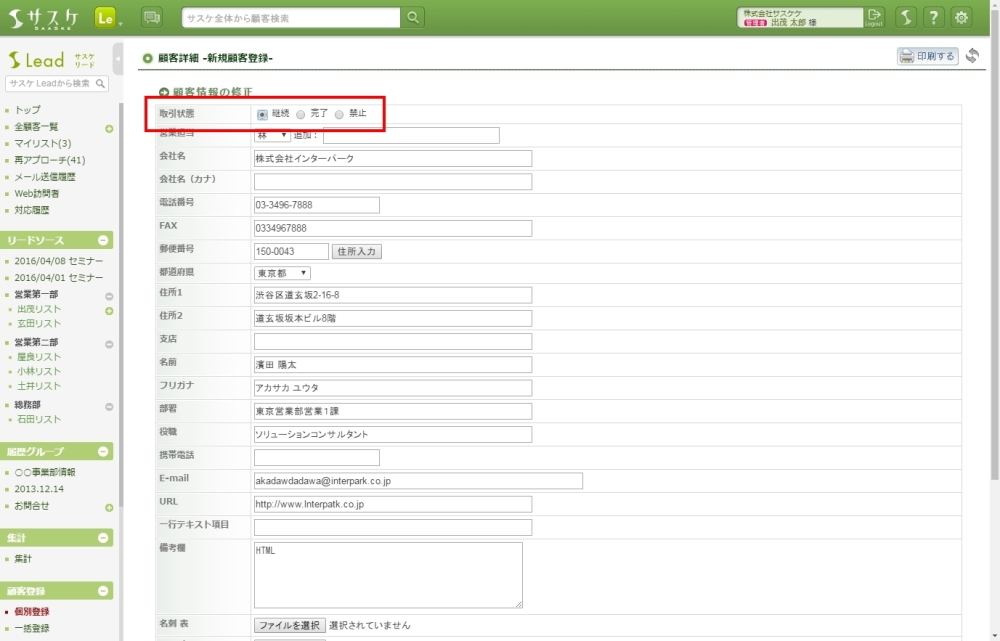1000x641 pixels.
Task: Open the help question mark icon
Action: coord(932,17)
